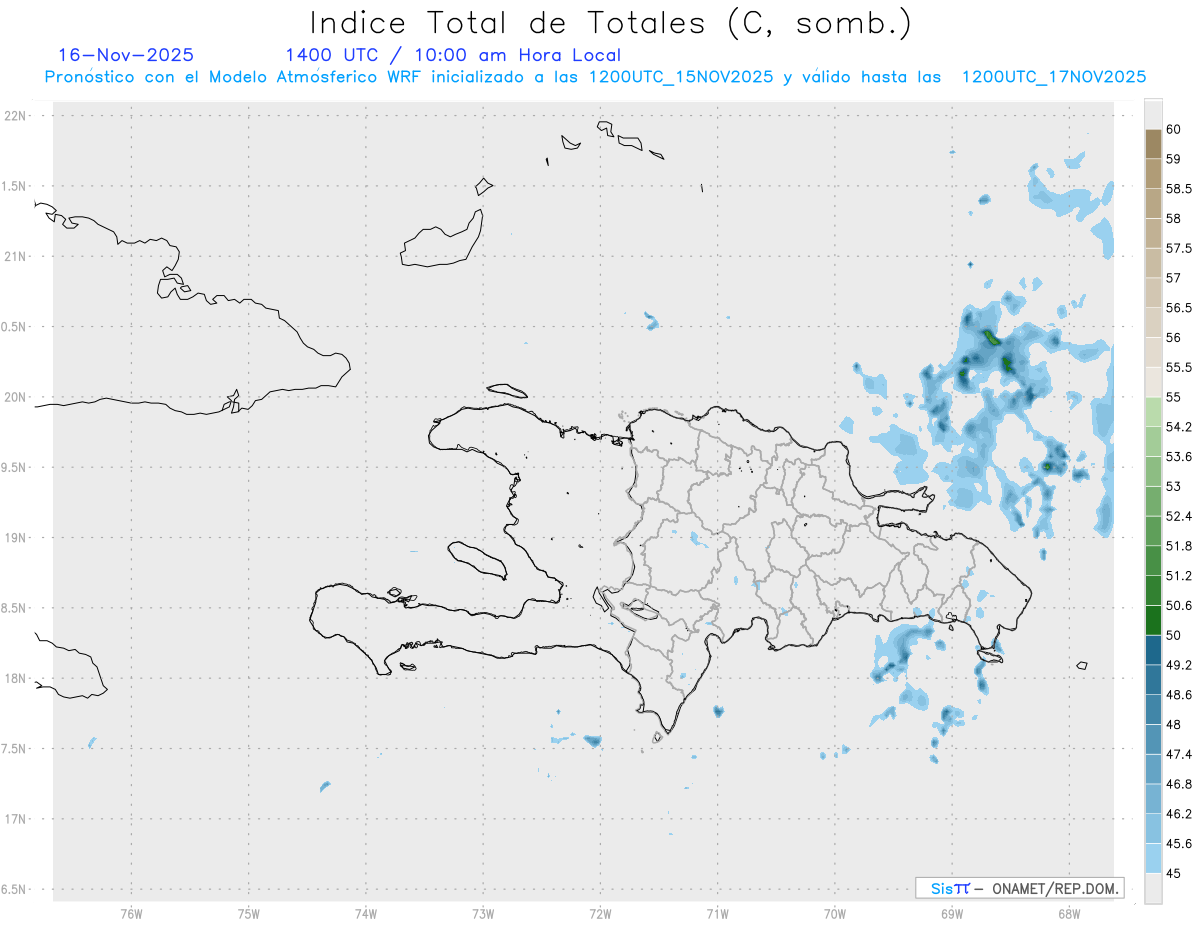Click the colorbar value 46.8
The height and width of the screenshot is (927, 1200).
pyautogui.click(x=1179, y=784)
